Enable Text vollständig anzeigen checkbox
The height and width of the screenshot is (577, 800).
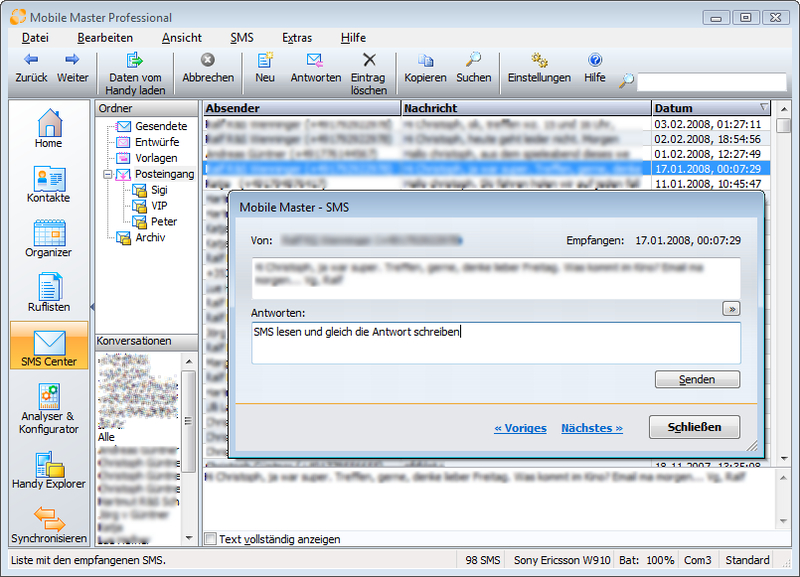click(210, 539)
